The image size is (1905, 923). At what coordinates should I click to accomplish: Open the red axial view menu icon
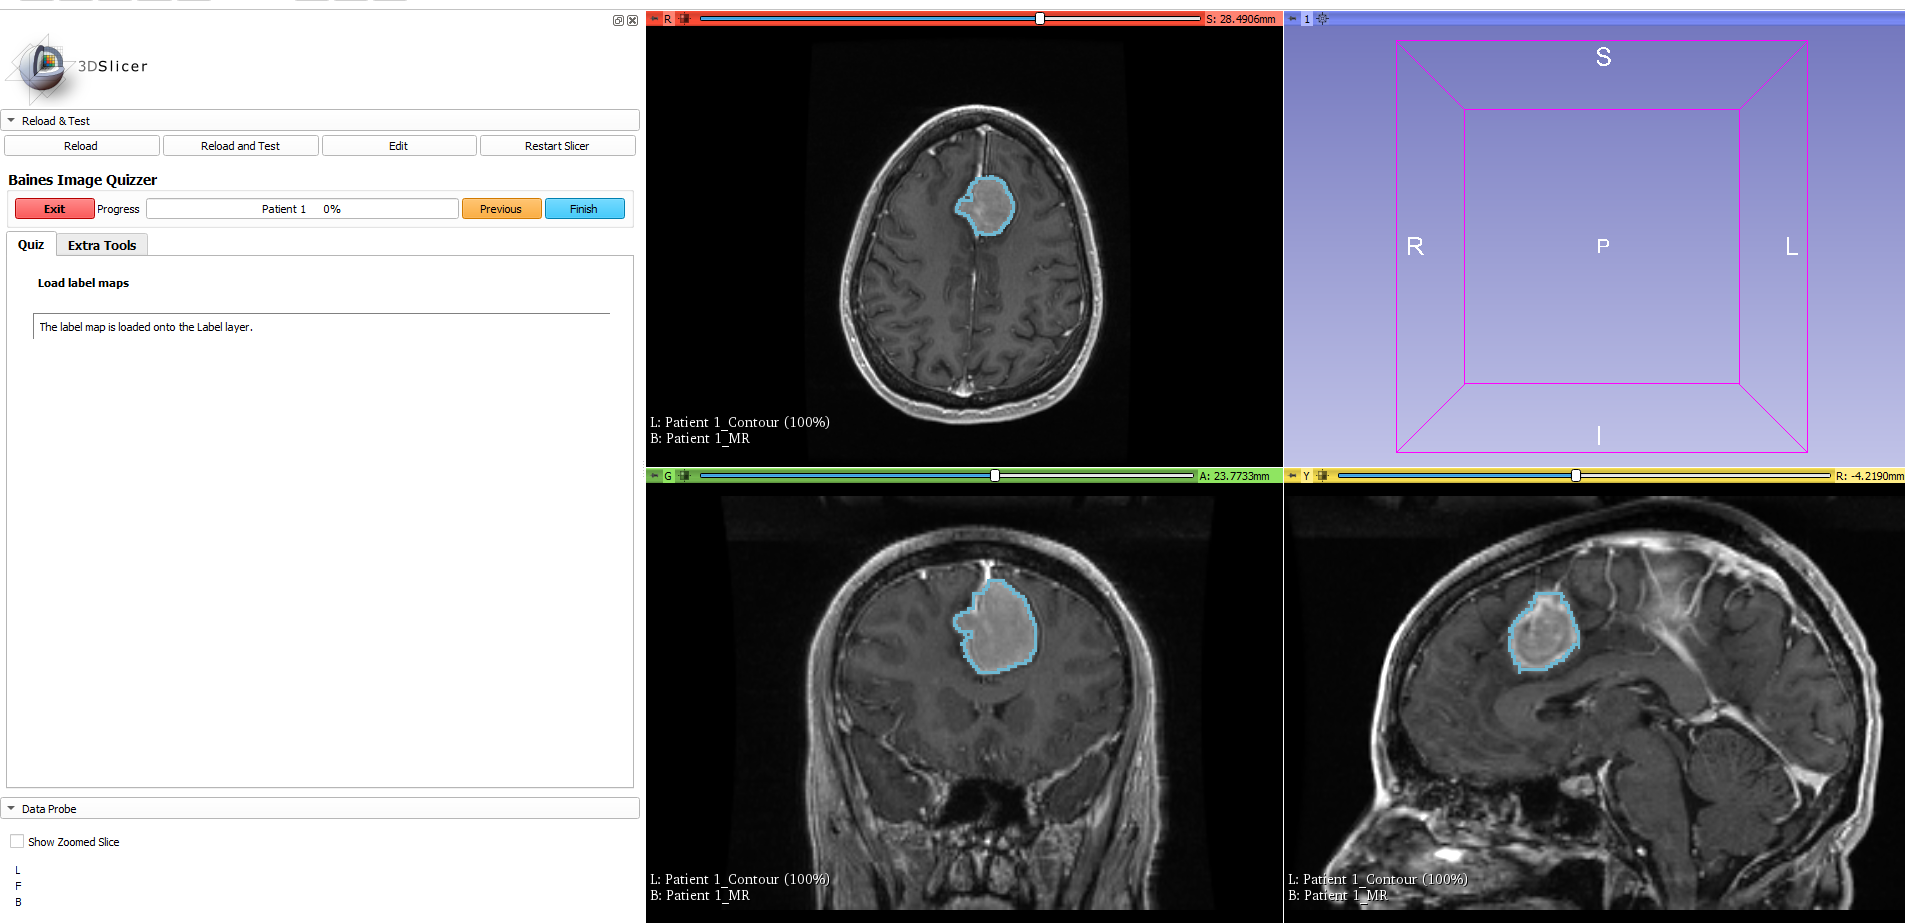click(x=686, y=19)
